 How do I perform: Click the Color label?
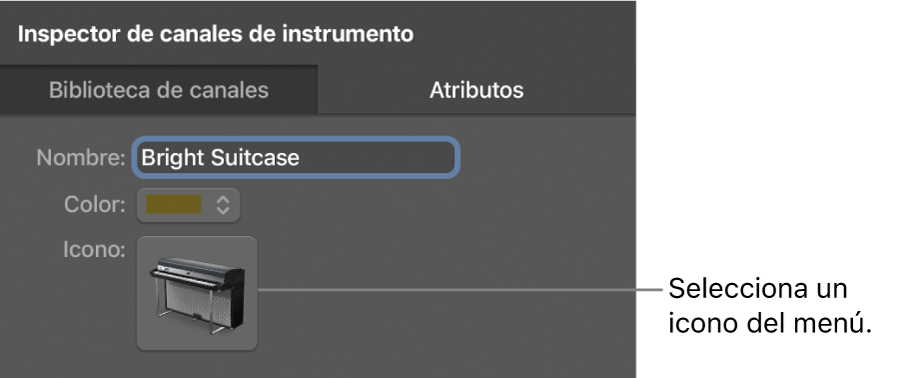pos(95,205)
